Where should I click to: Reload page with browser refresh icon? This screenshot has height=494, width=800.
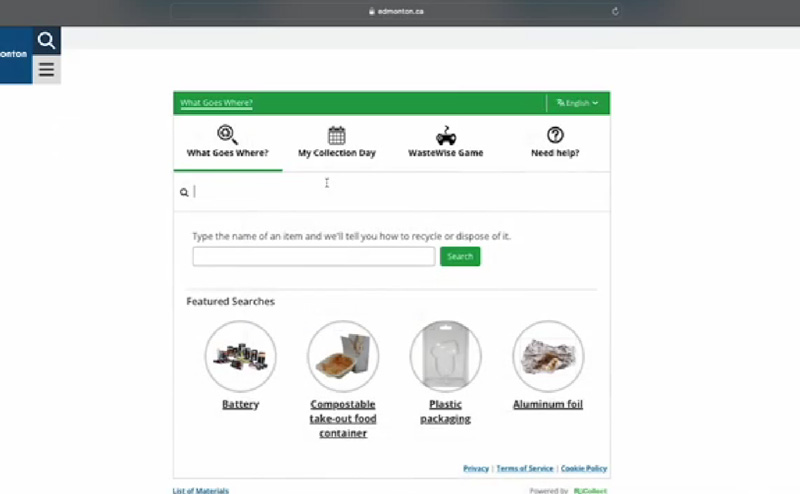(615, 11)
